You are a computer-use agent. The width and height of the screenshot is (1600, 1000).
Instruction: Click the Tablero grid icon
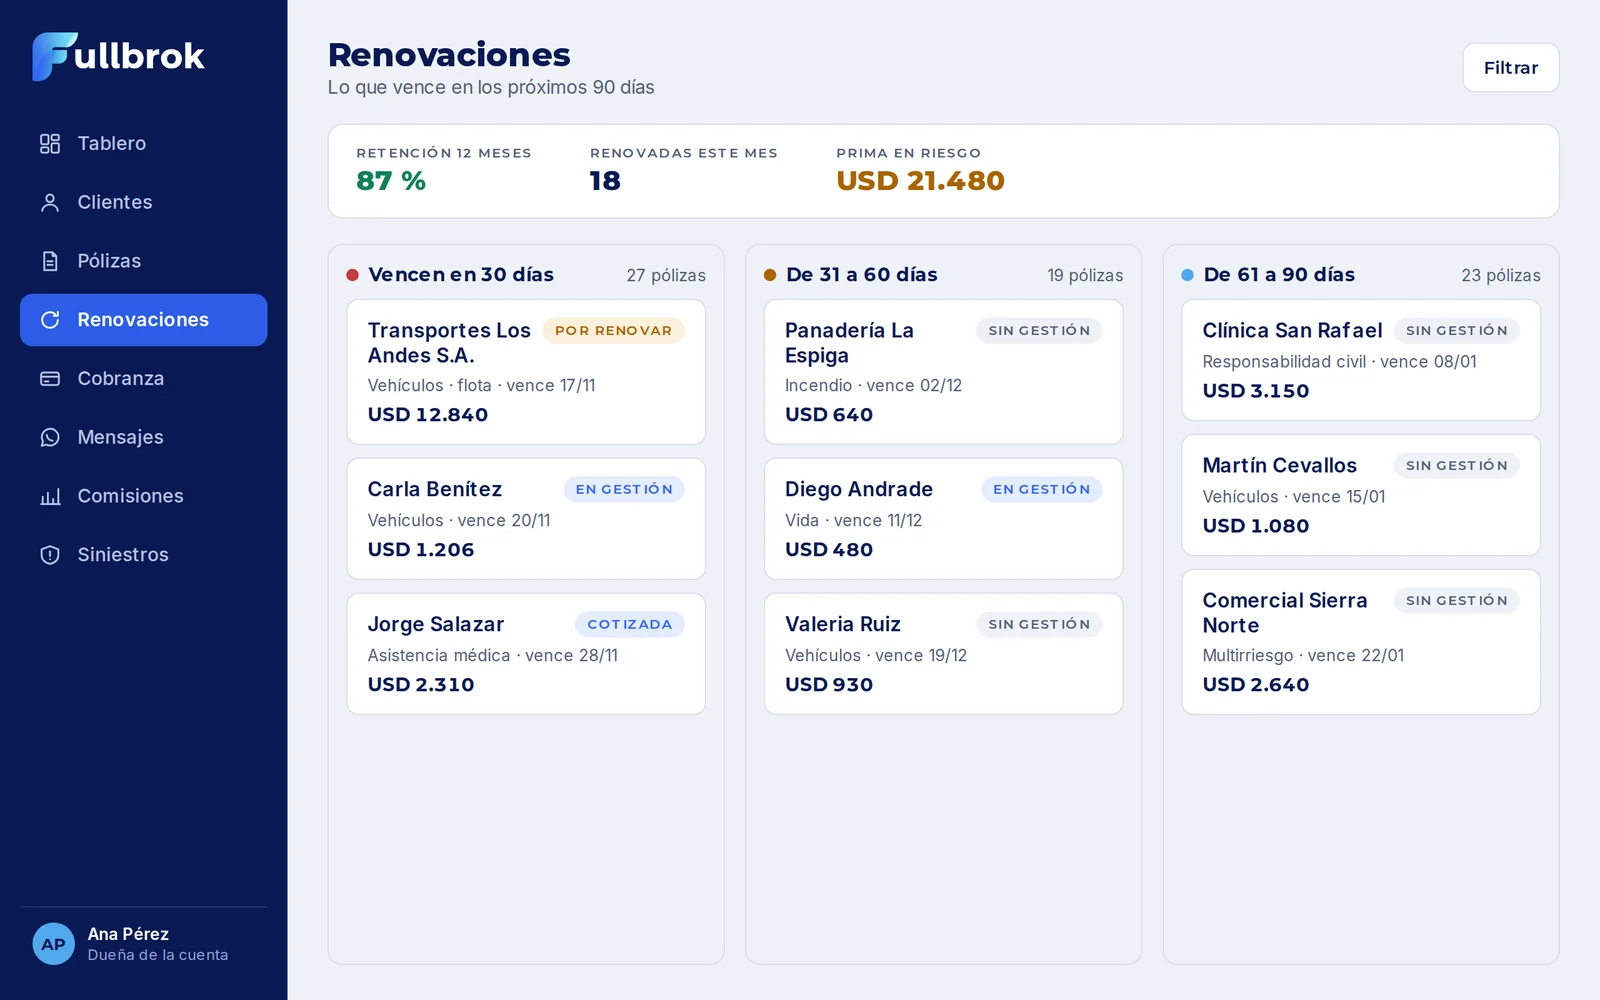pyautogui.click(x=50, y=144)
